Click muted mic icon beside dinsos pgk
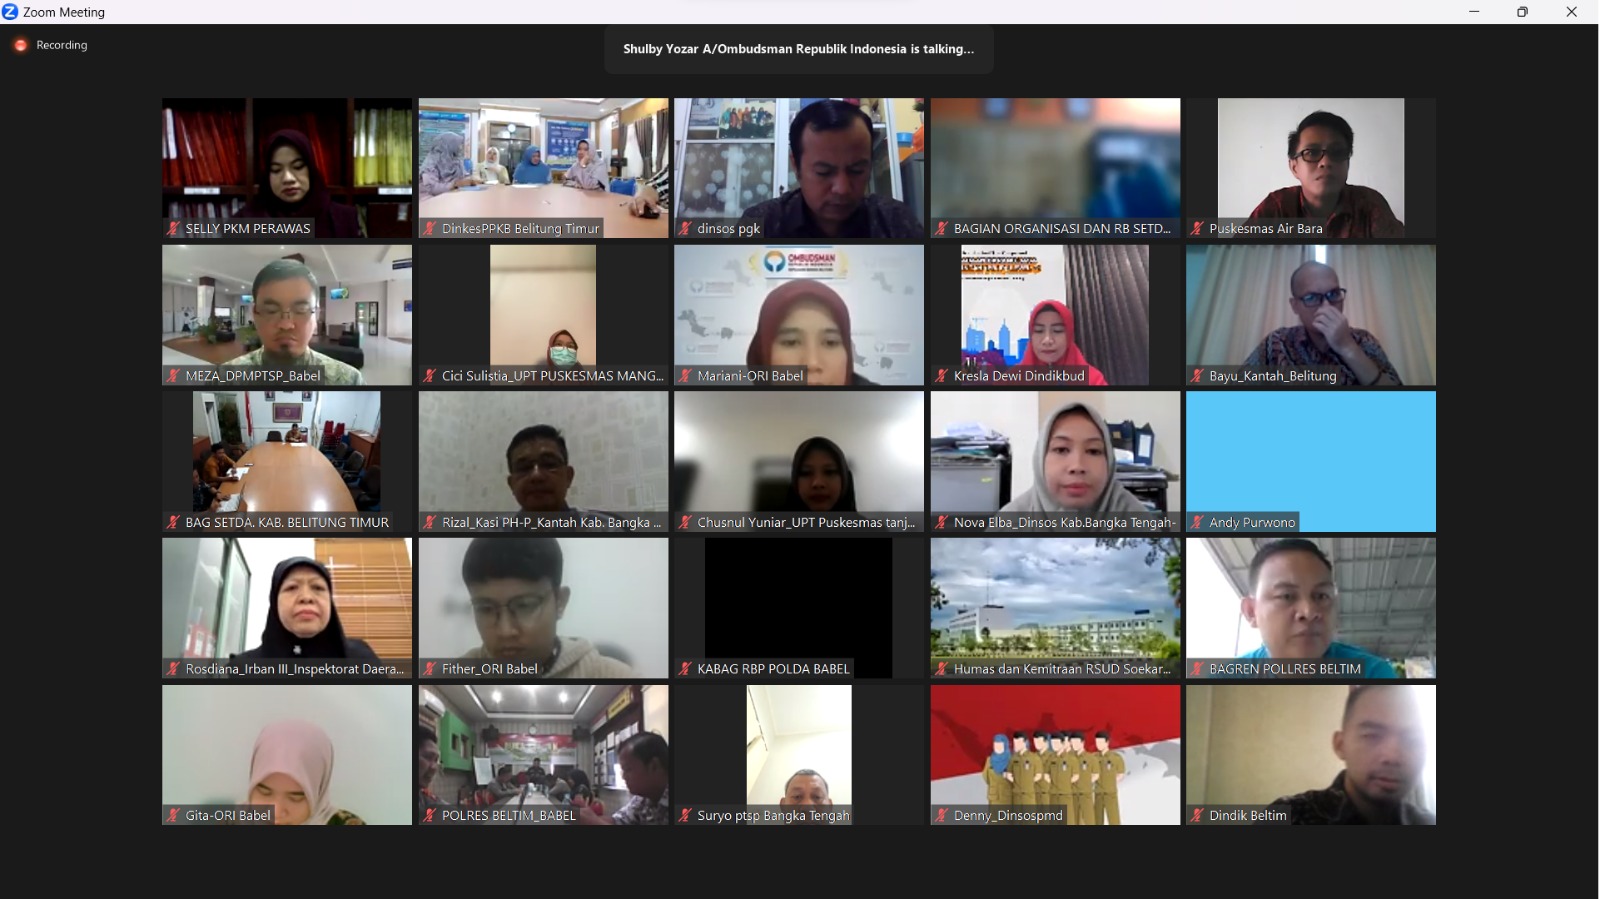 [x=686, y=229]
